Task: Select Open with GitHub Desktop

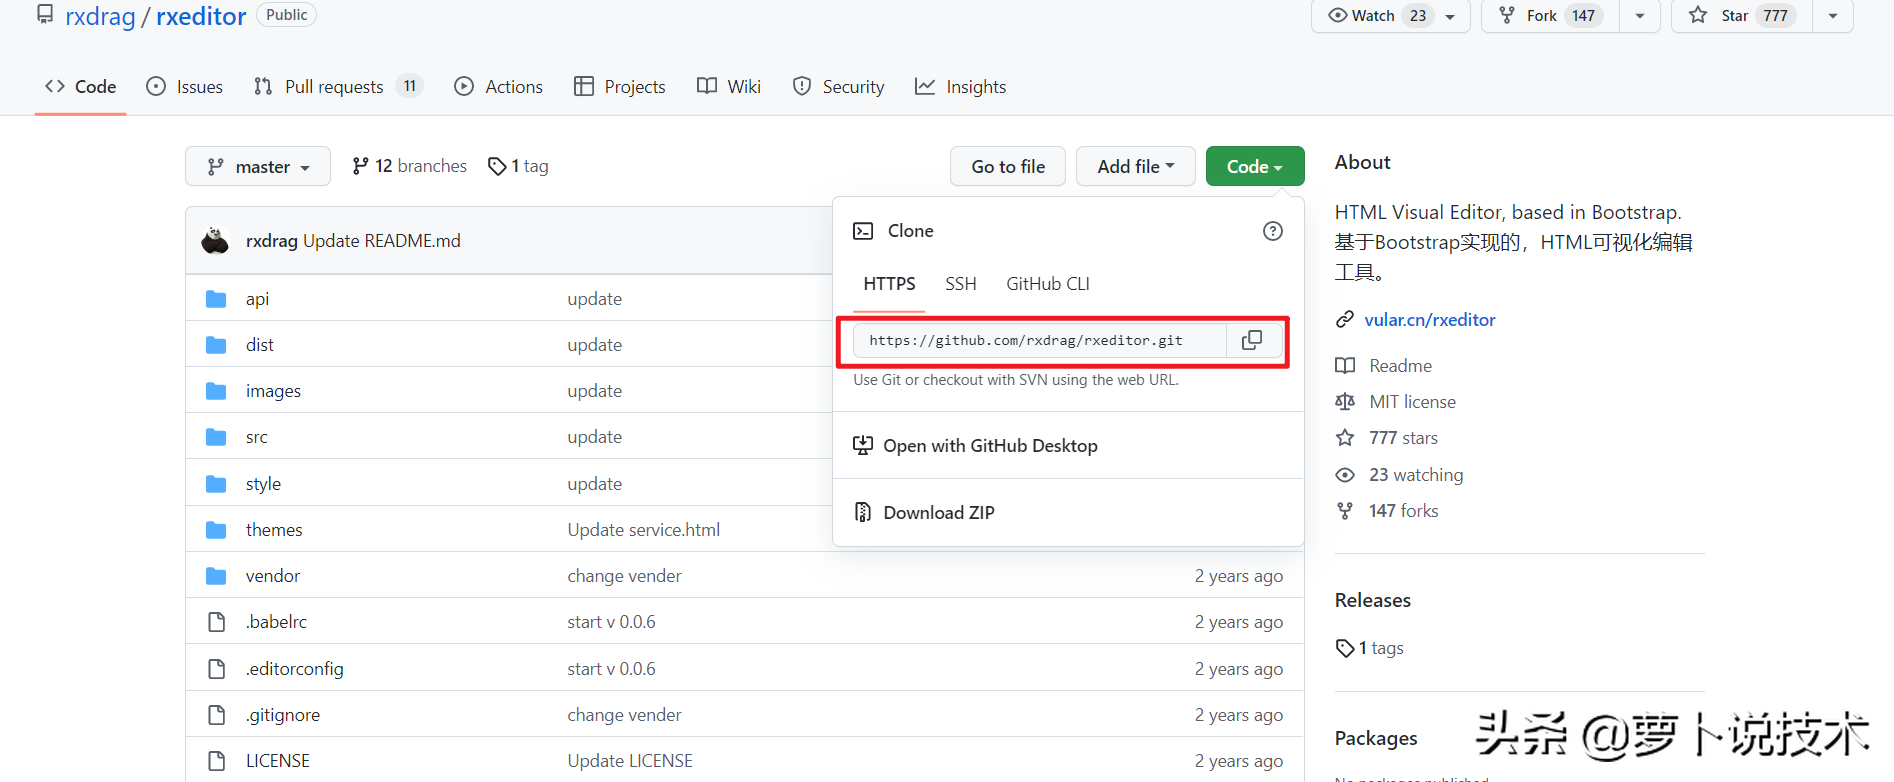Action: tap(1068, 445)
